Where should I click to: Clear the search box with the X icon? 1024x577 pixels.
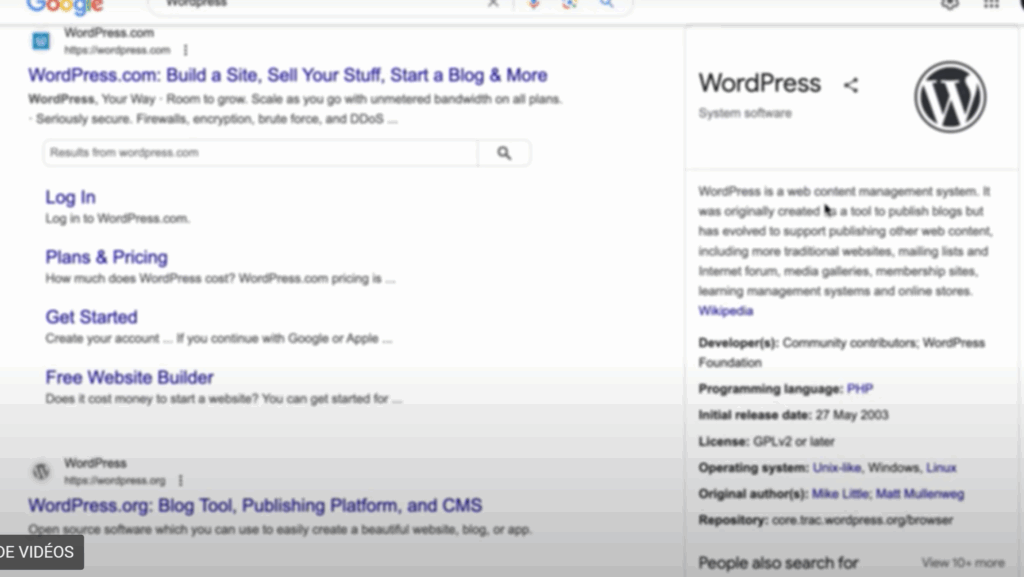coord(493,3)
